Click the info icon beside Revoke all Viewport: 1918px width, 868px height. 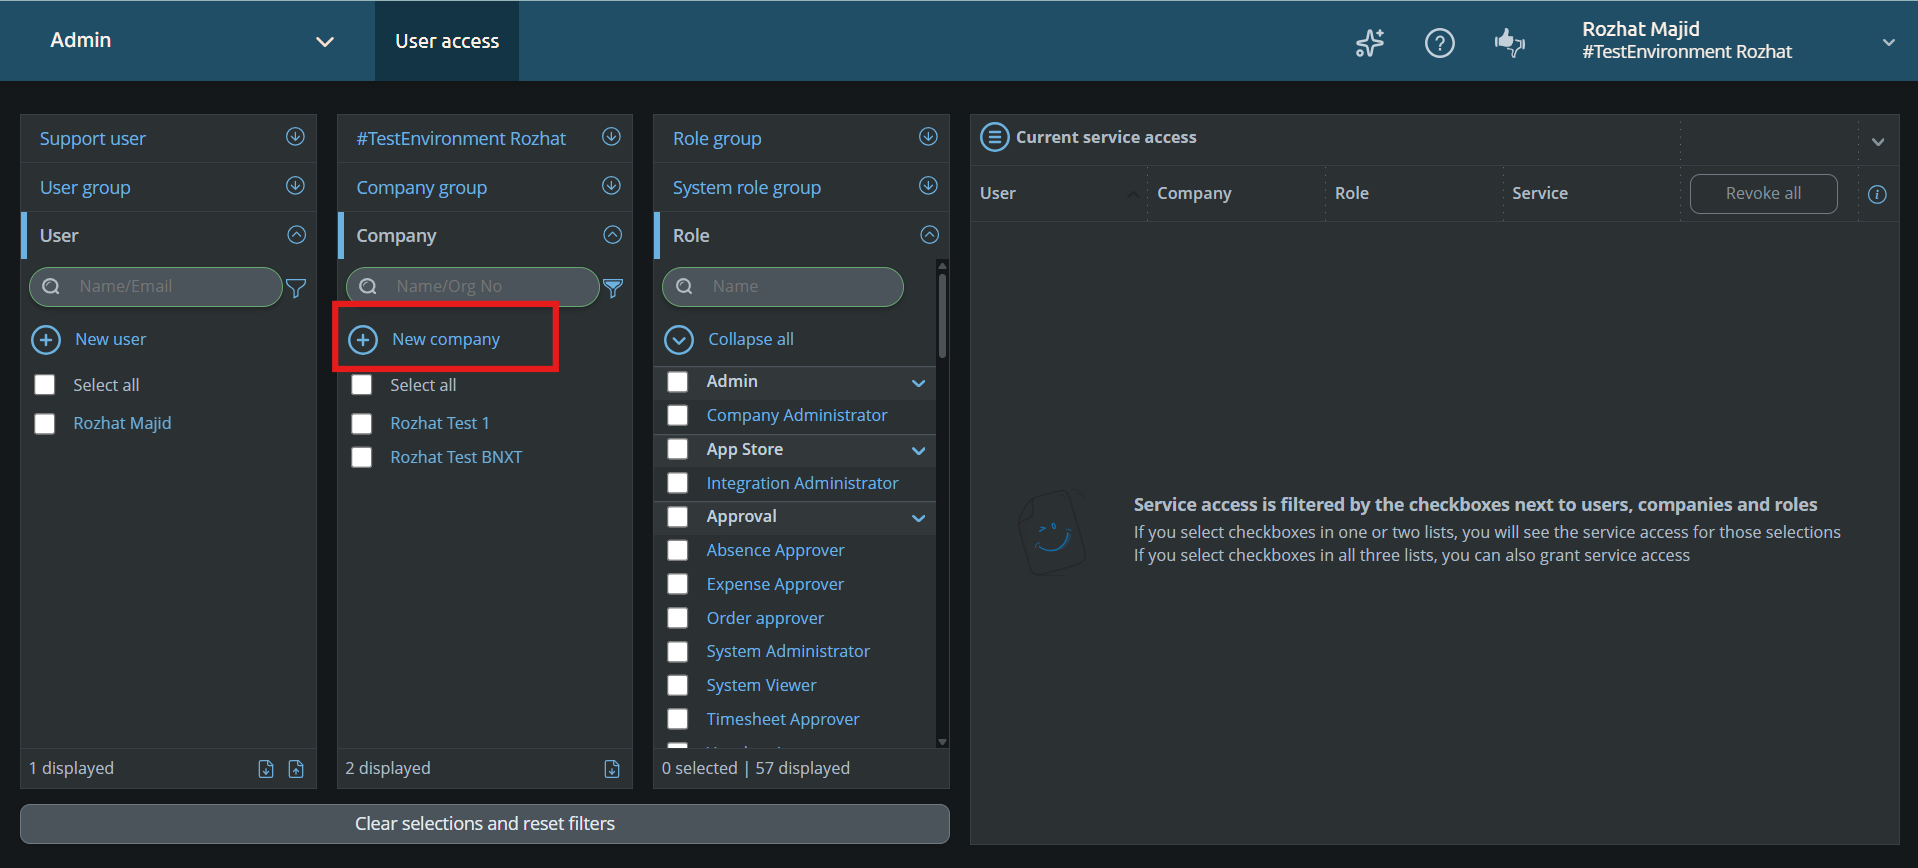pos(1877,194)
